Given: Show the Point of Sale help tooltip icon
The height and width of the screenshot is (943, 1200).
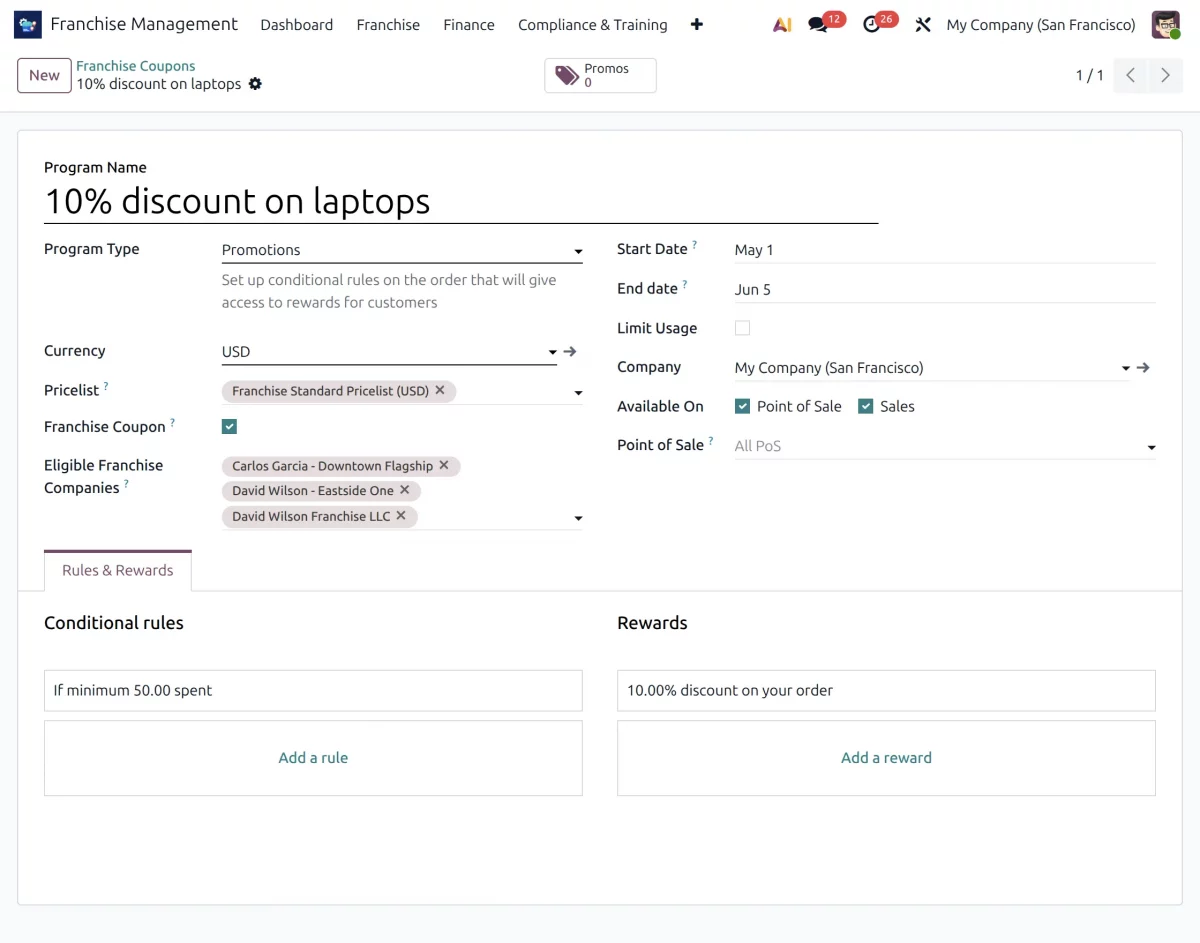Looking at the screenshot, I should (711, 441).
